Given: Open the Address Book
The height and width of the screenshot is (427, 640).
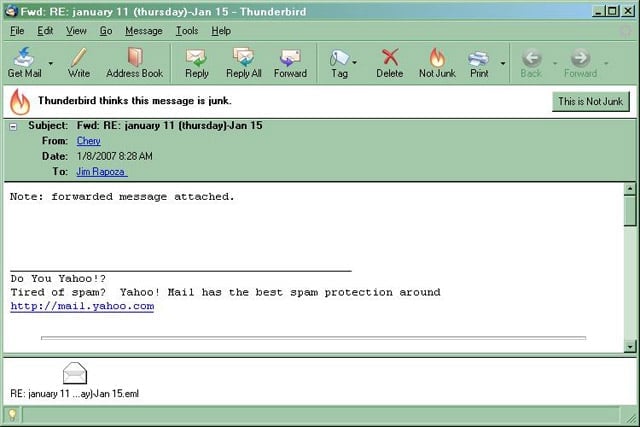Looking at the screenshot, I should pos(135,62).
